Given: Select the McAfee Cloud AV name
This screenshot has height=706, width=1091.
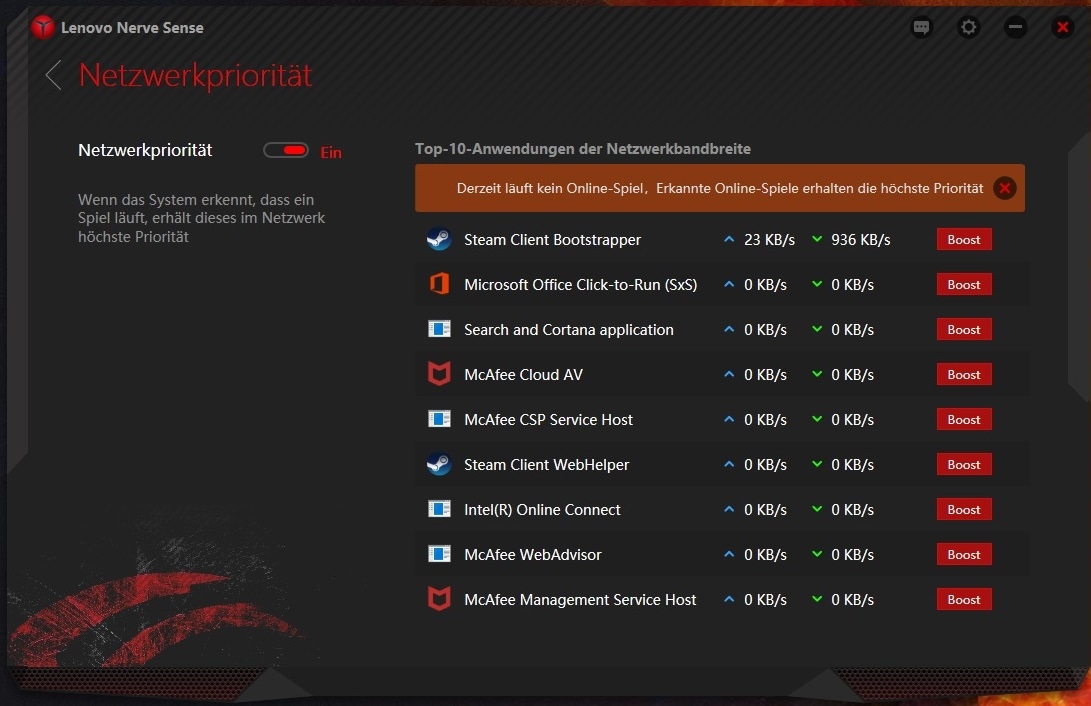Looking at the screenshot, I should pyautogui.click(x=523, y=375).
